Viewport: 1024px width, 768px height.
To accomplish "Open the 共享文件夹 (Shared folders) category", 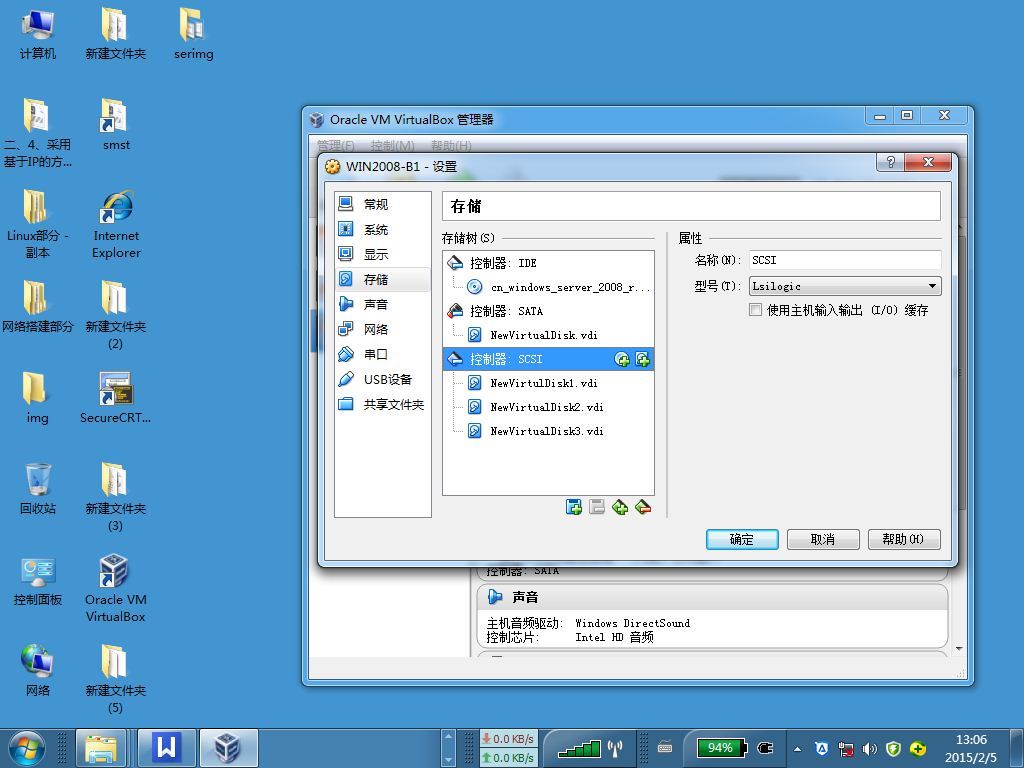I will click(x=383, y=404).
